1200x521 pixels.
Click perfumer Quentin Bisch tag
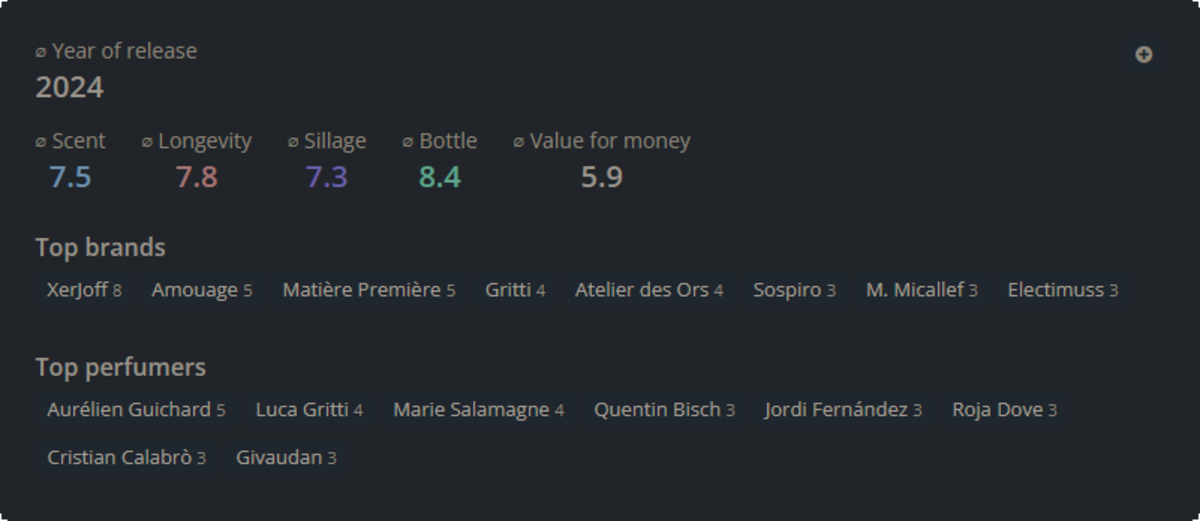point(664,410)
